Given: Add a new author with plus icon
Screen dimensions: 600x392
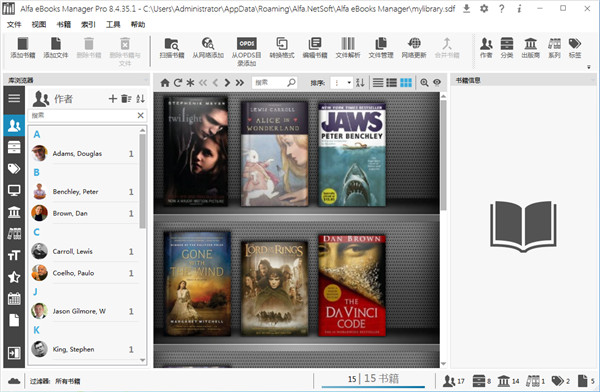Looking at the screenshot, I should pyautogui.click(x=112, y=99).
